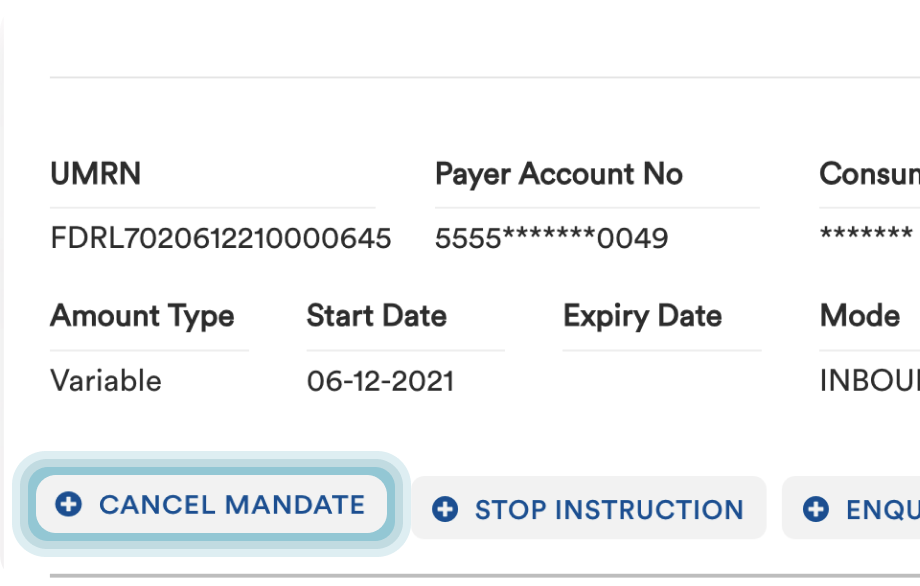Viewport: 920px width, 586px height.
Task: Click the Payer Account No label
Action: (558, 174)
